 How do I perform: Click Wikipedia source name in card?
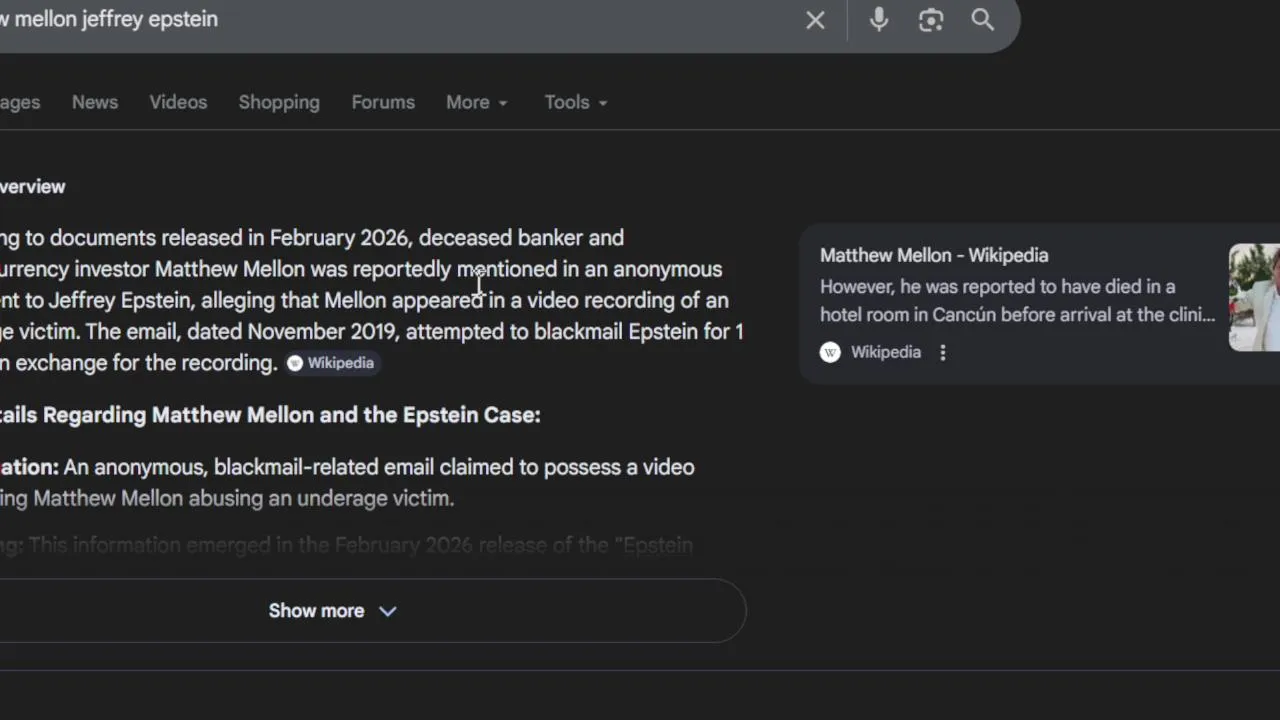(886, 352)
